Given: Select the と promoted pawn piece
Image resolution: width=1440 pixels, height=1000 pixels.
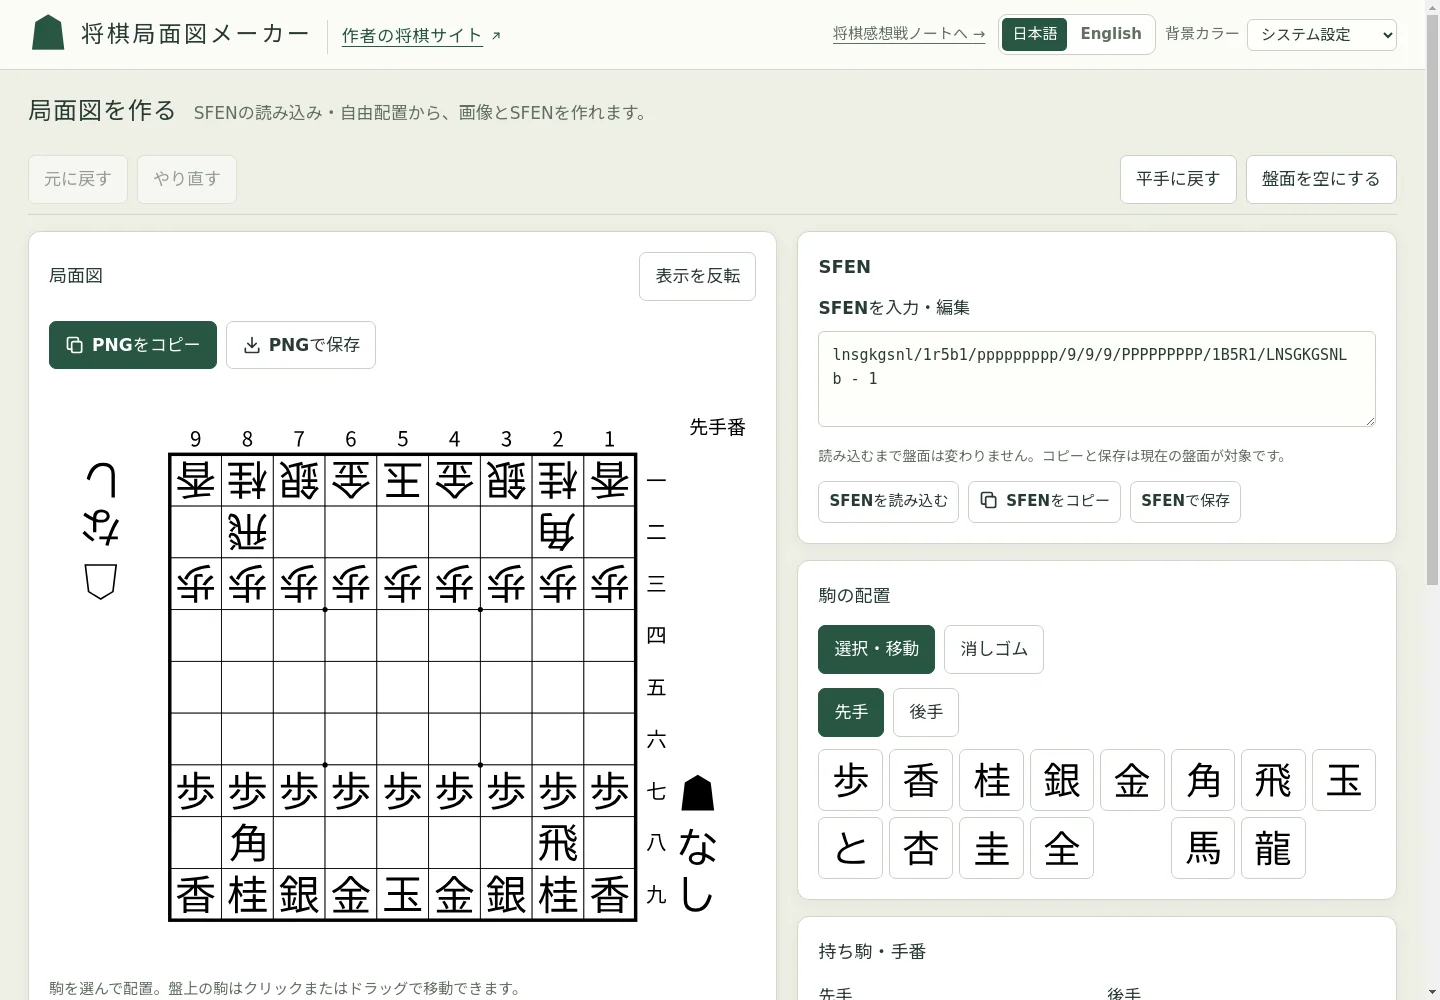Looking at the screenshot, I should [x=851, y=848].
